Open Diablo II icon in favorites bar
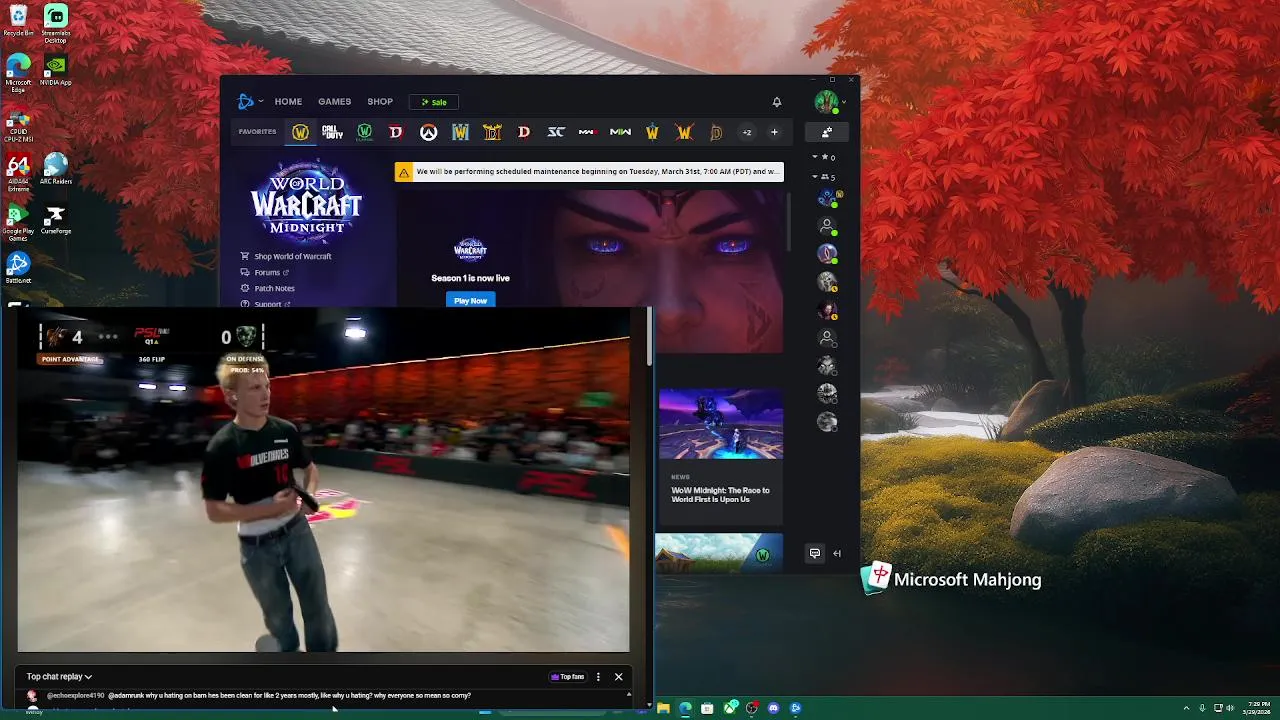The height and width of the screenshot is (720, 1280). pyautogui.click(x=492, y=132)
